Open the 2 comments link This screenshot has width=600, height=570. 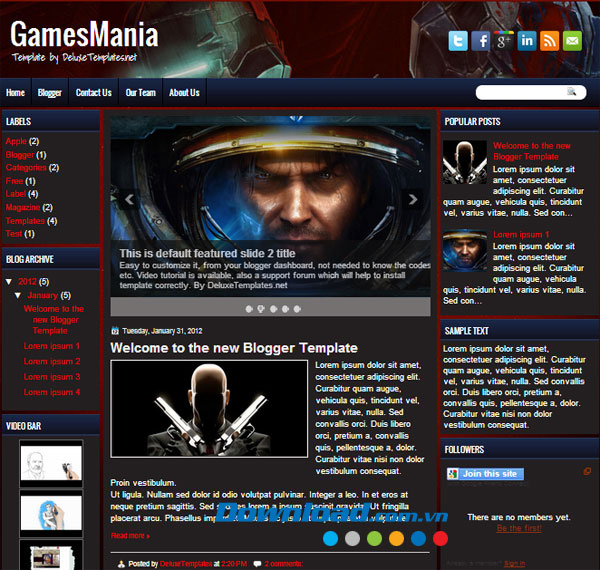click(284, 563)
